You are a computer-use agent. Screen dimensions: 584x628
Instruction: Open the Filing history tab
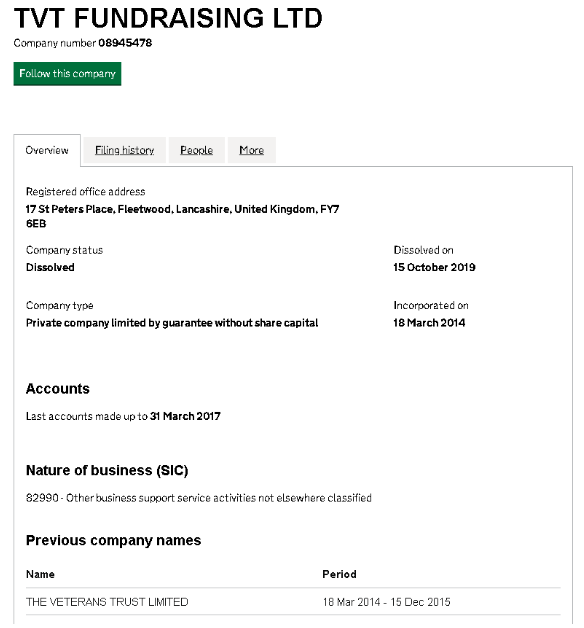125,150
